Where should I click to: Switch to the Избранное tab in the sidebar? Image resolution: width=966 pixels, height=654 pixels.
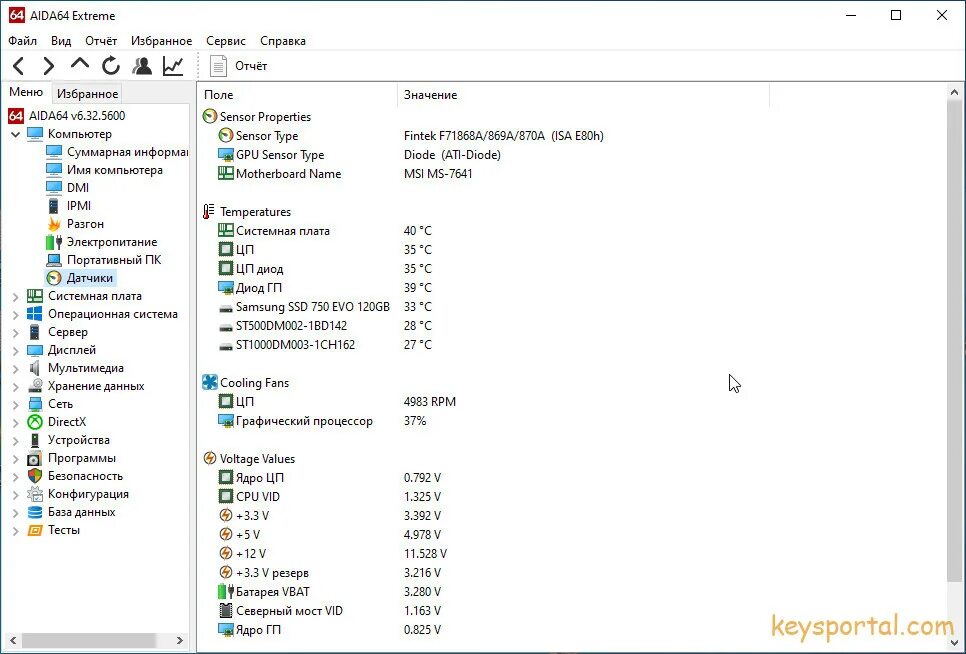click(87, 94)
